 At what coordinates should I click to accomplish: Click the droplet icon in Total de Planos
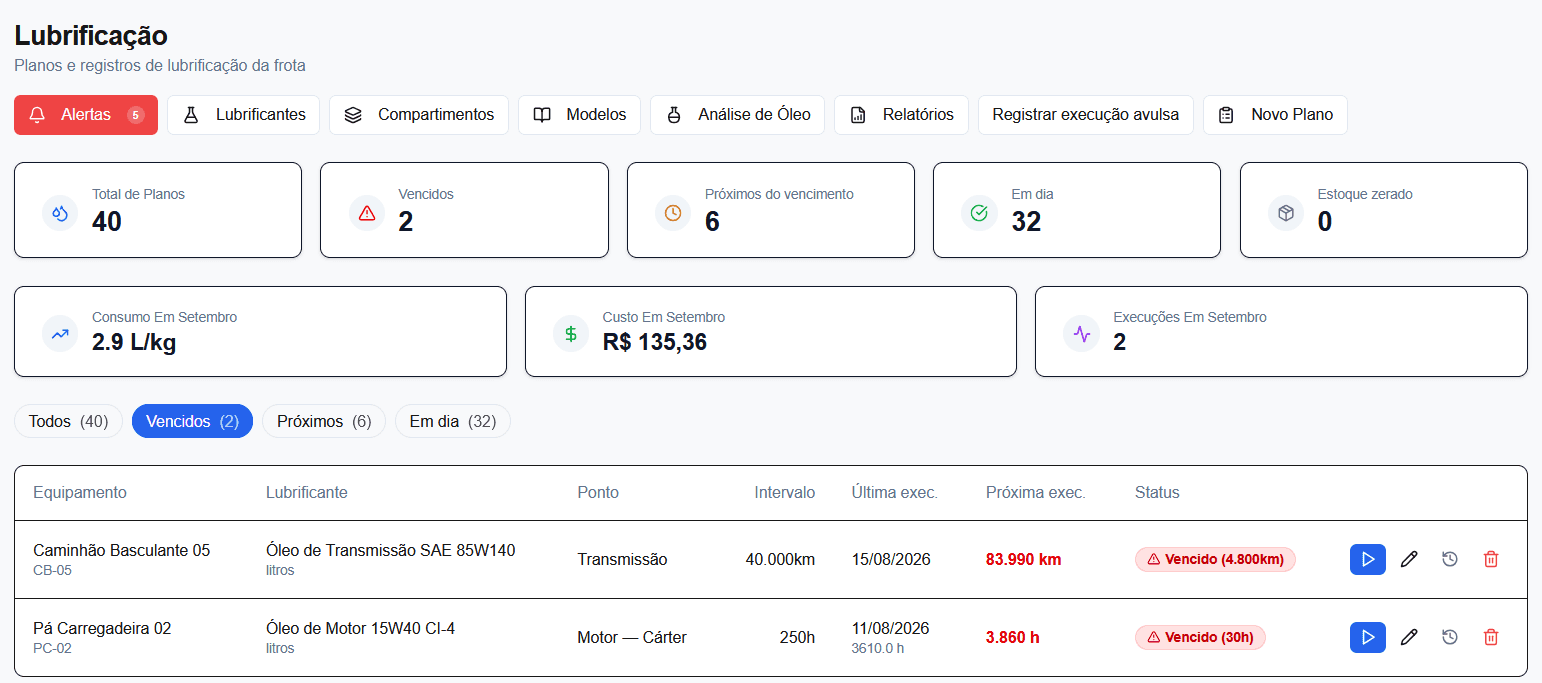pos(60,212)
